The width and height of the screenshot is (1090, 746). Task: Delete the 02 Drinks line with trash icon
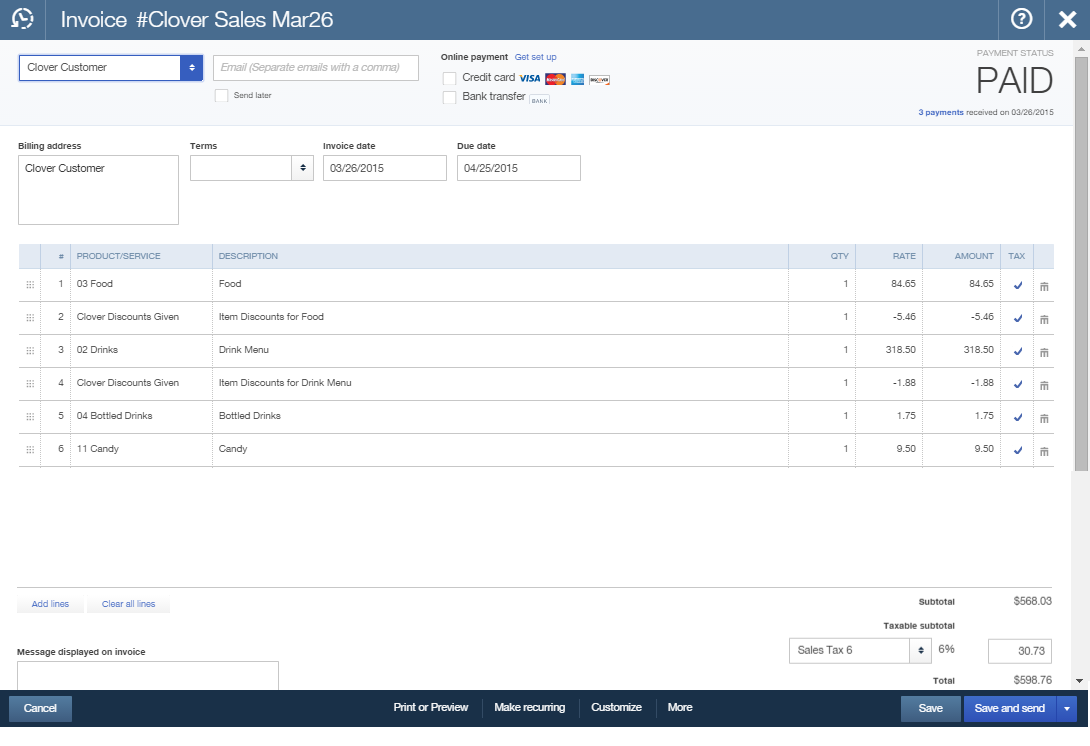click(1044, 352)
